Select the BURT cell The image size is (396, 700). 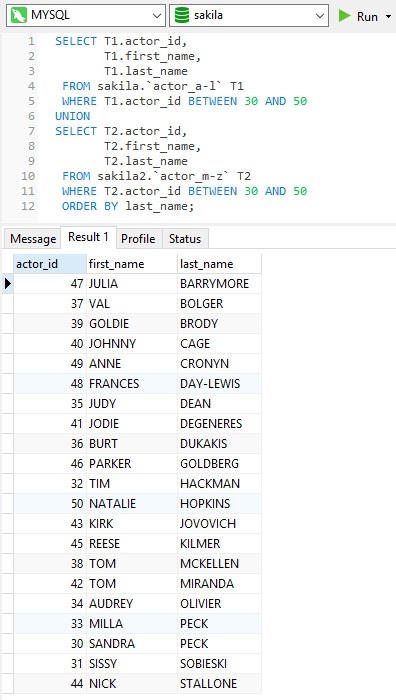coord(132,444)
